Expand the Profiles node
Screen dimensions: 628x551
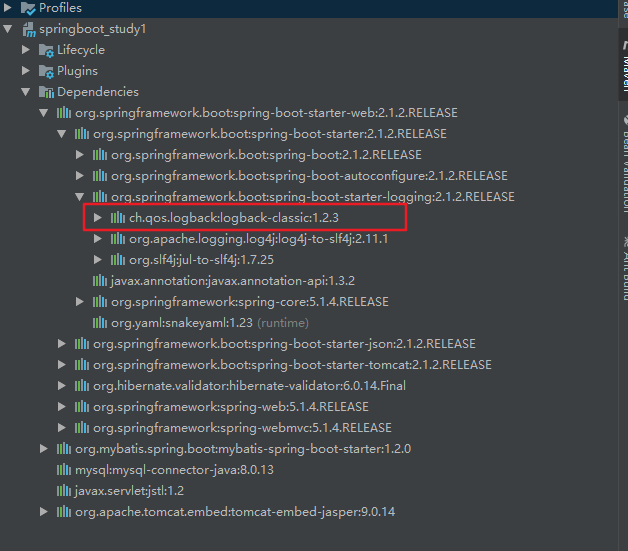click(7, 8)
